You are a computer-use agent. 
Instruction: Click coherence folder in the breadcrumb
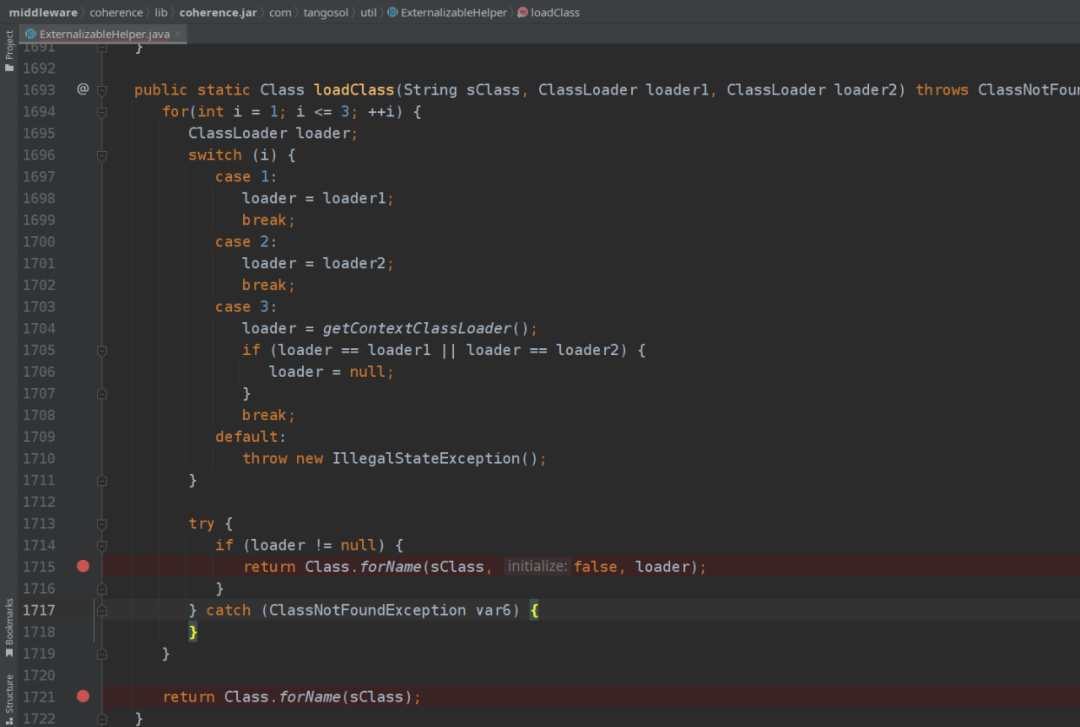click(x=116, y=12)
